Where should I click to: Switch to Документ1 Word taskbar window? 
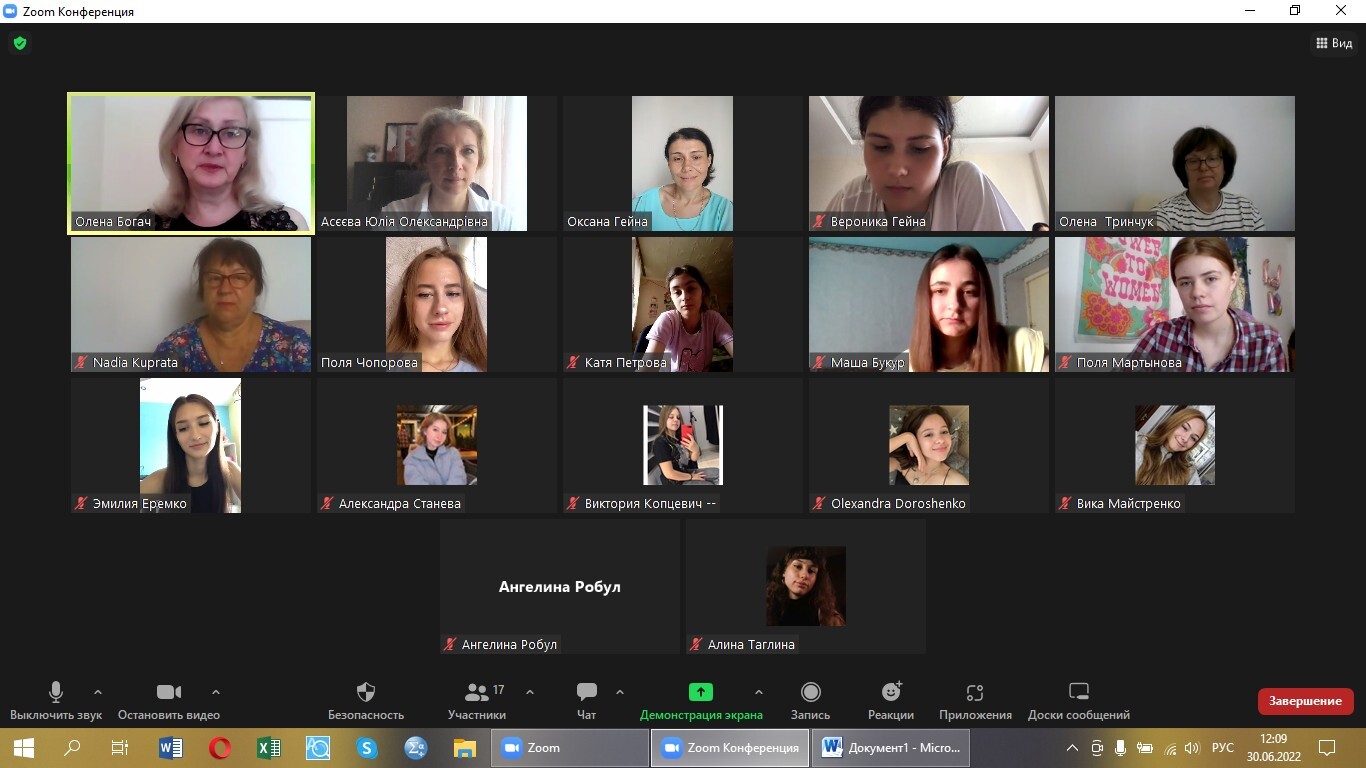(891, 748)
